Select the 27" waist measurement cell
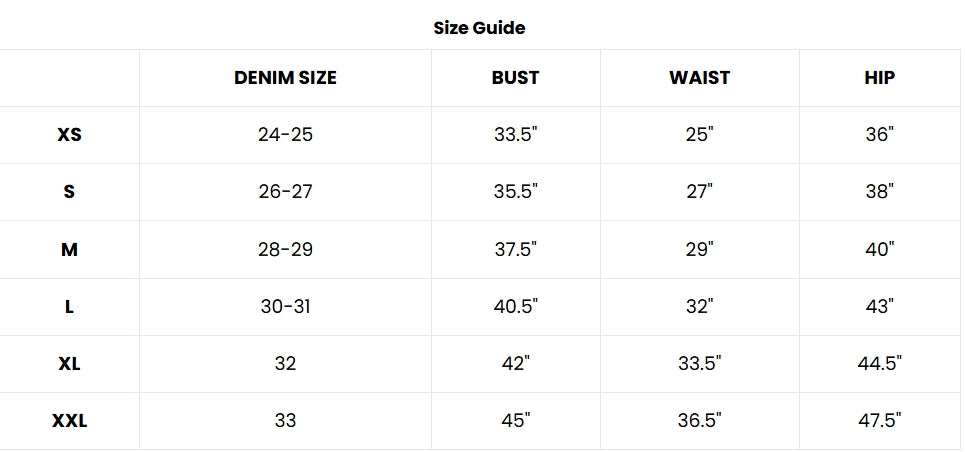The height and width of the screenshot is (452, 965). coord(699,192)
